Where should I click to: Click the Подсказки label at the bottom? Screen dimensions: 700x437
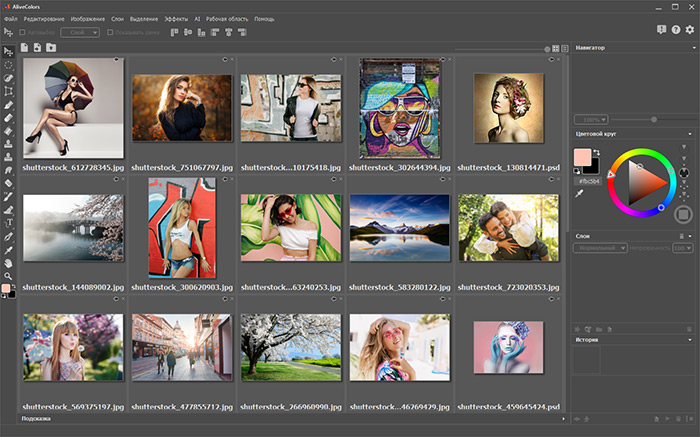point(36,419)
